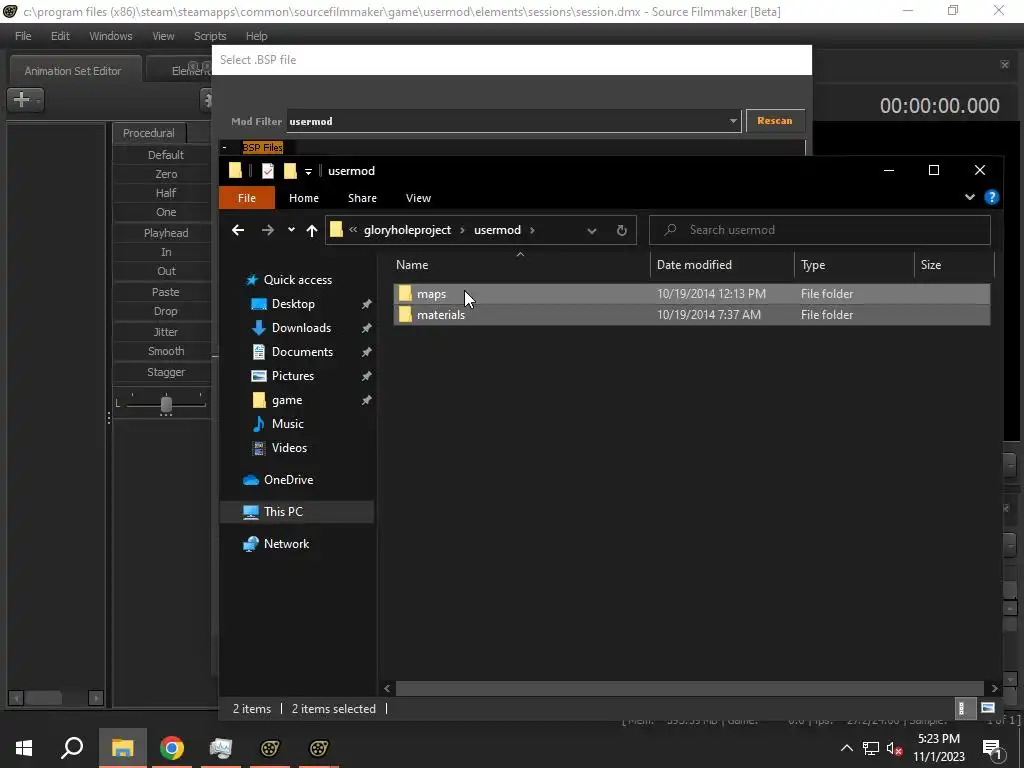Open taskbar search magnifier
1024x768 pixels.
tap(72, 748)
